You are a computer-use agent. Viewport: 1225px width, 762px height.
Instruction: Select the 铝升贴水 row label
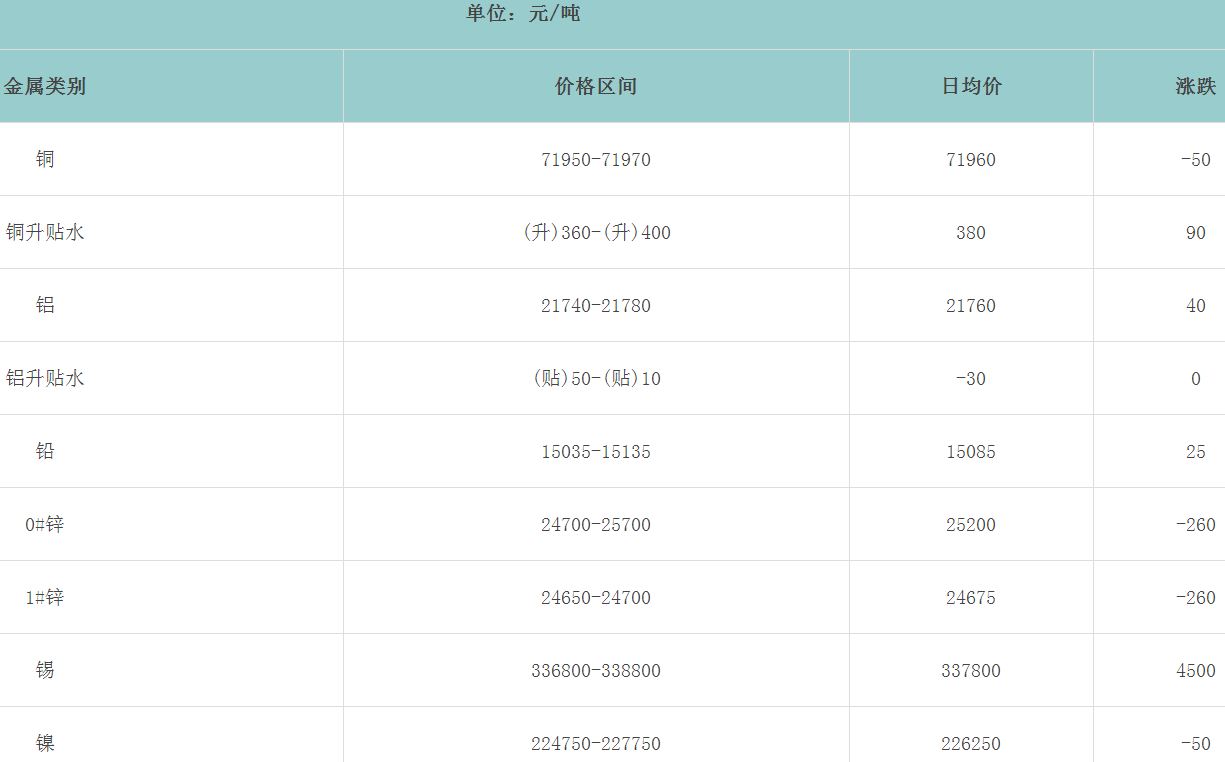[x=45, y=378]
